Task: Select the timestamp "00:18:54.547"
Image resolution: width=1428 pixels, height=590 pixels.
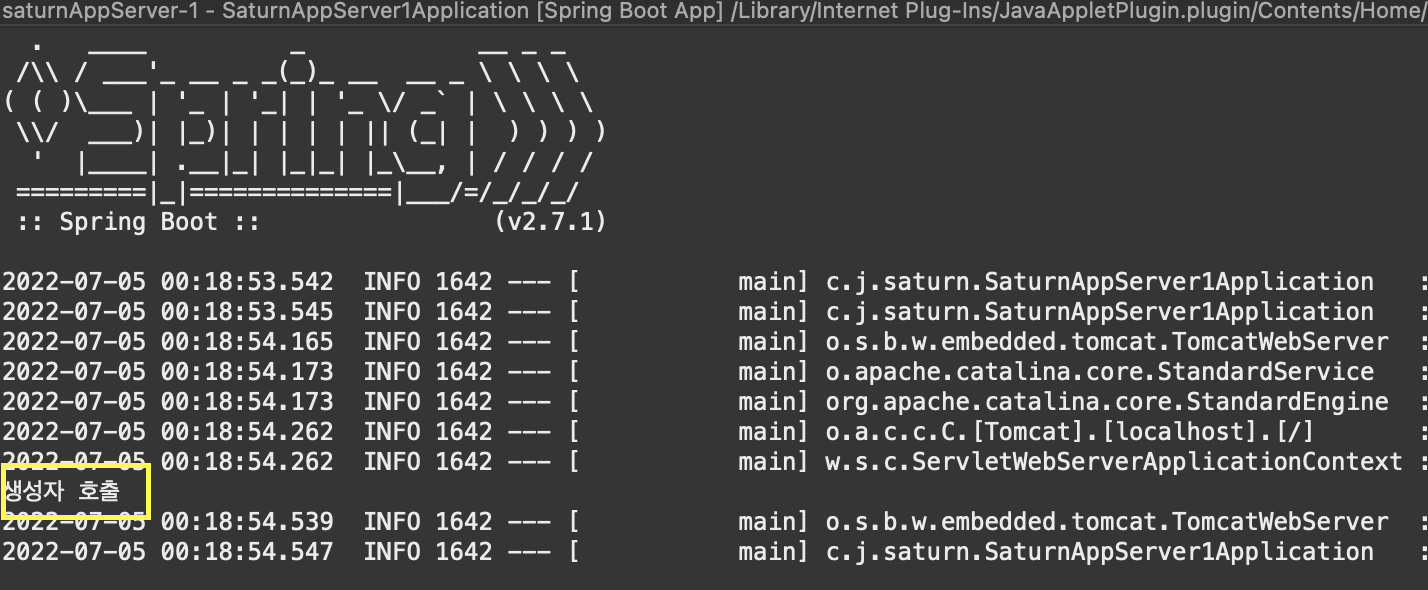Action: tap(247, 551)
